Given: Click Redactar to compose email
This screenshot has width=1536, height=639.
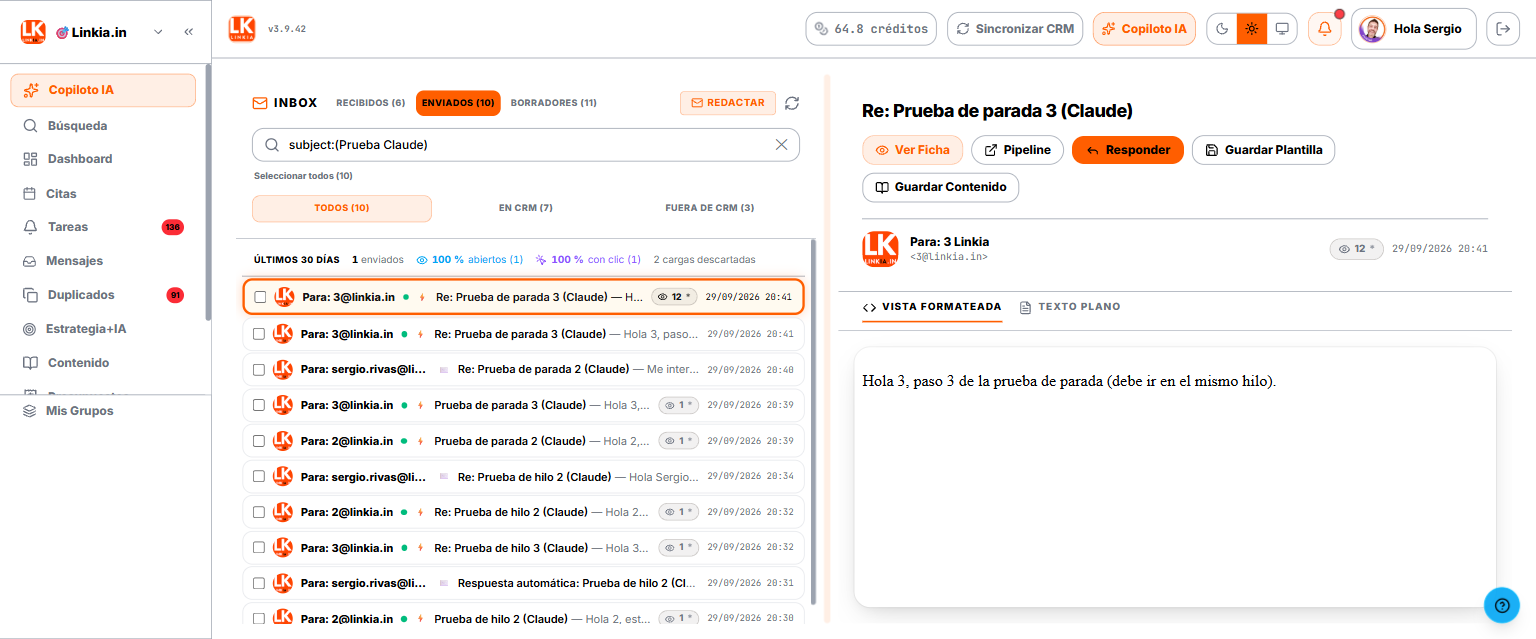Looking at the screenshot, I should (728, 103).
